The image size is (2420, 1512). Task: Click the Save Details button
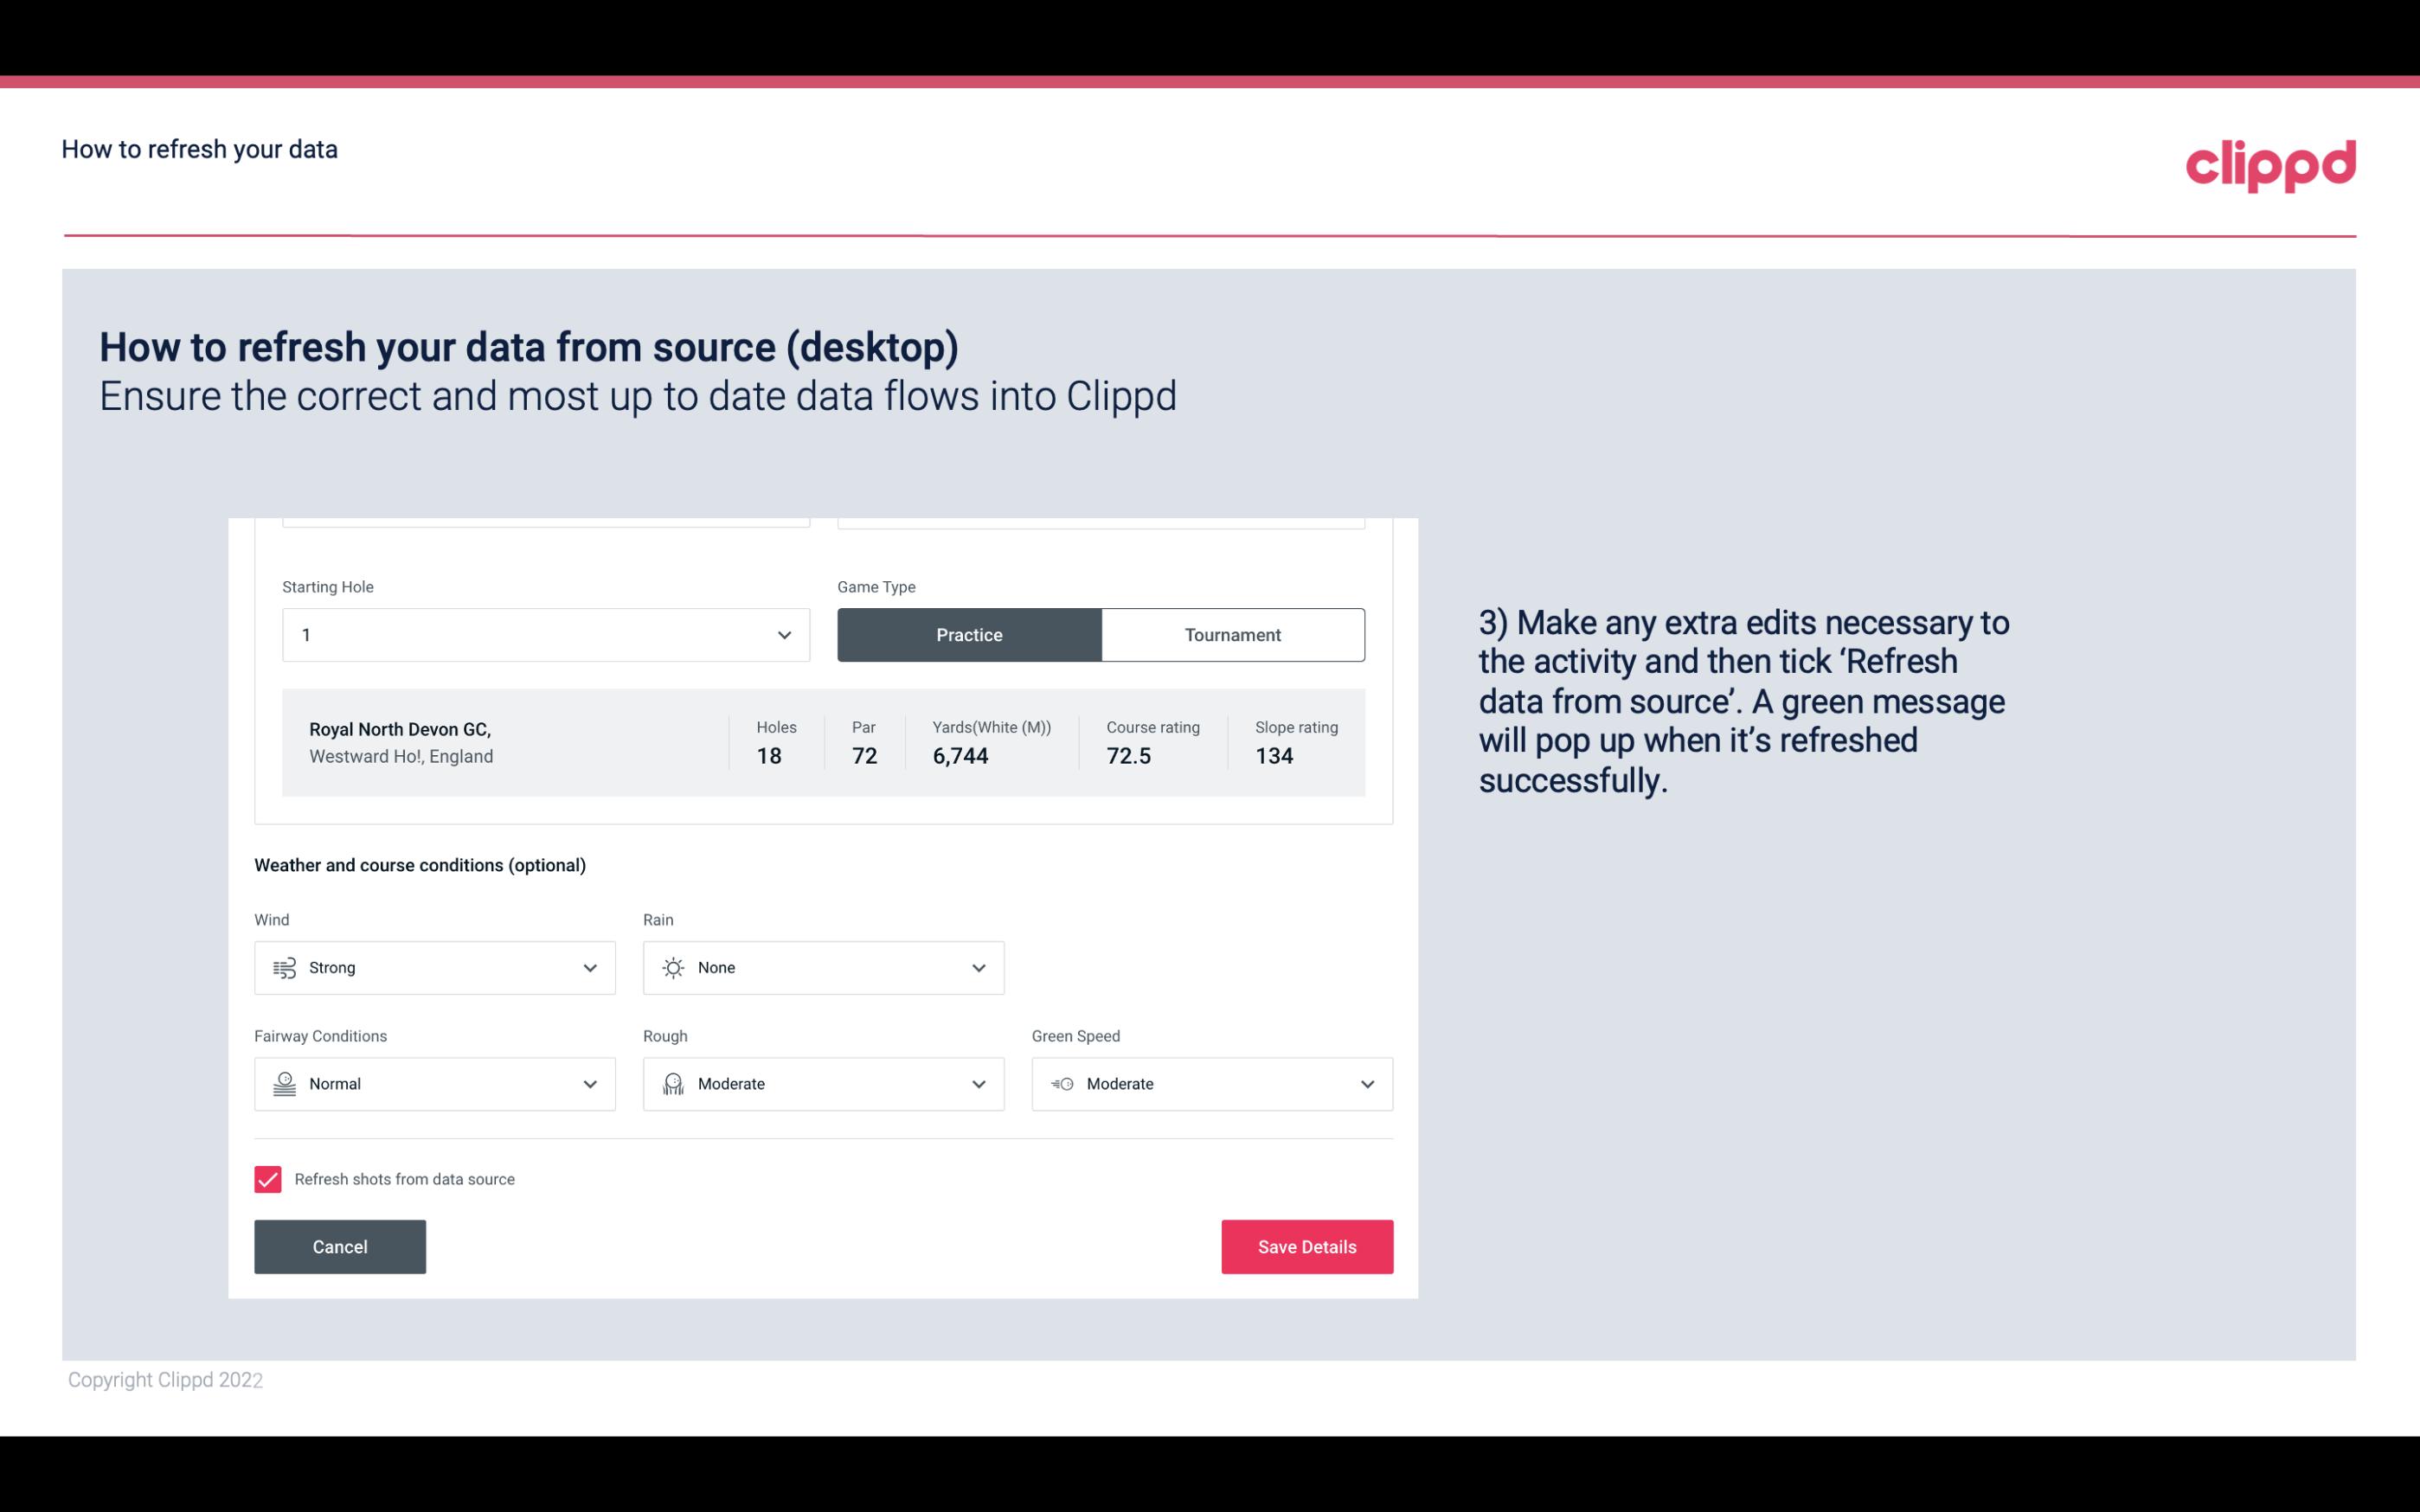click(1306, 1246)
